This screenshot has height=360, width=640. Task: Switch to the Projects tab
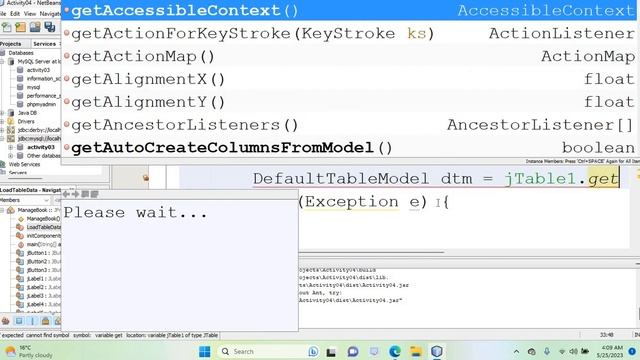click(12, 44)
